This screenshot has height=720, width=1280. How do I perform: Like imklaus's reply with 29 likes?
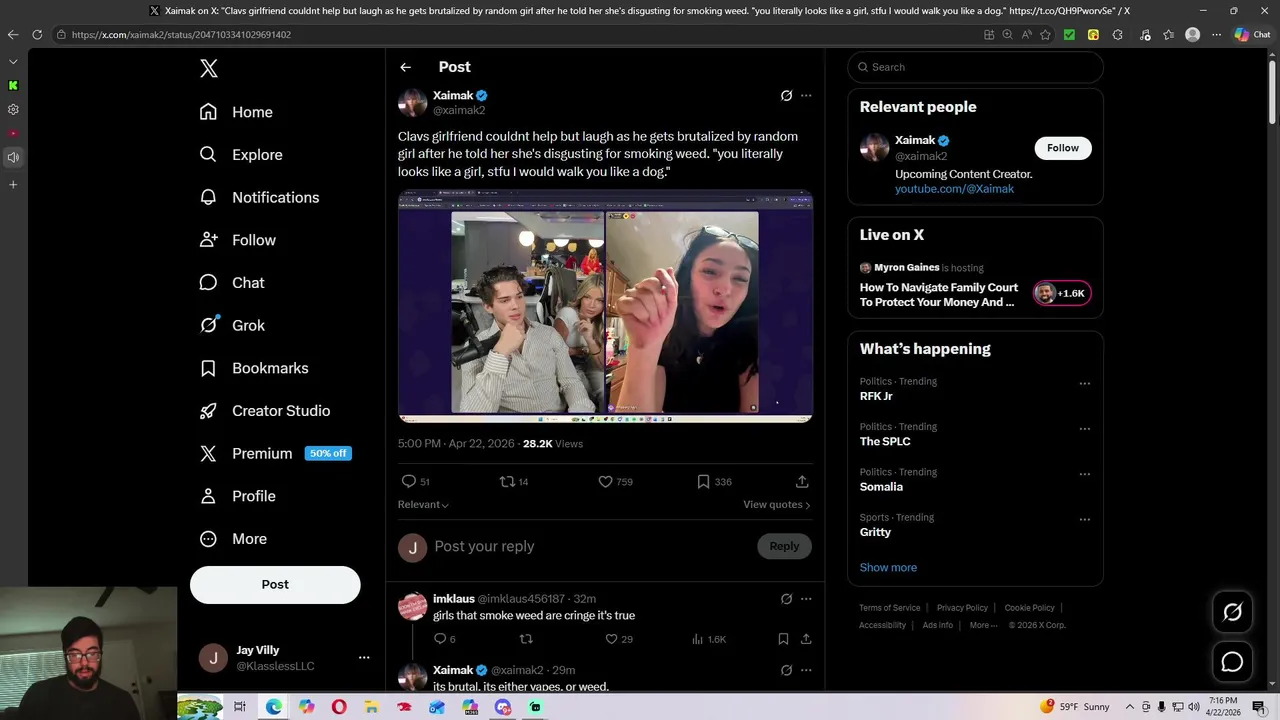click(x=612, y=639)
